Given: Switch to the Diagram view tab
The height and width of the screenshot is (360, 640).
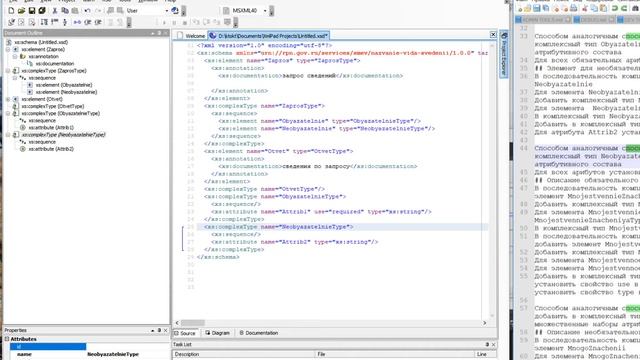Looking at the screenshot, I should pos(218,333).
